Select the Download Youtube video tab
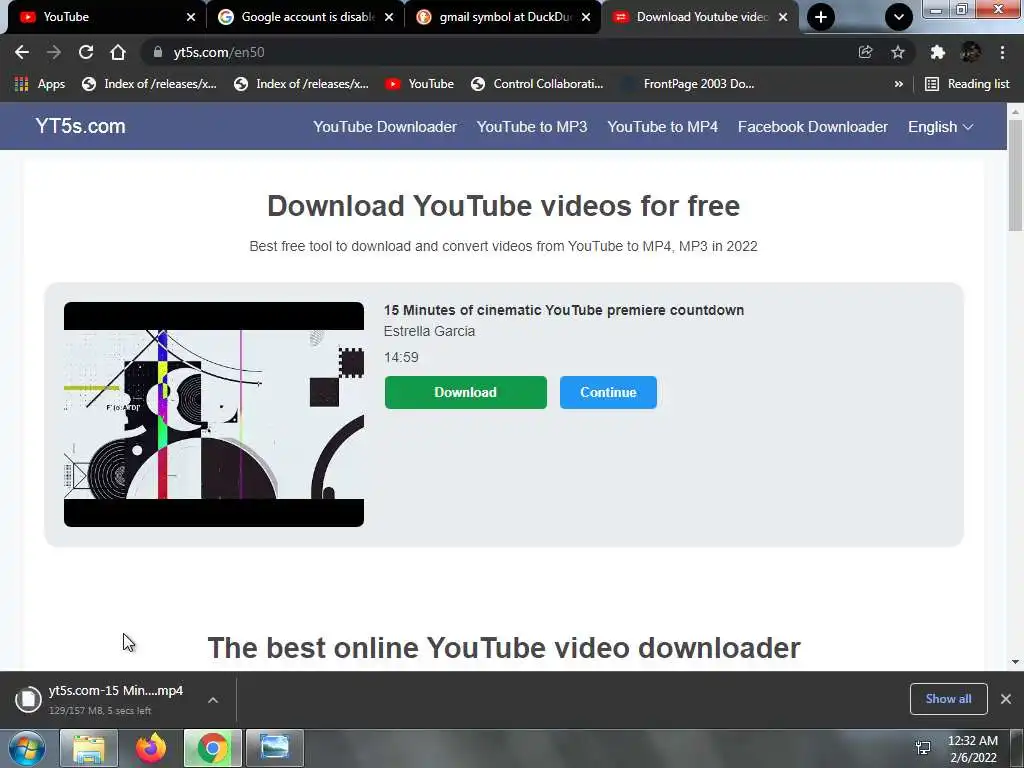The image size is (1024, 768). pos(700,17)
